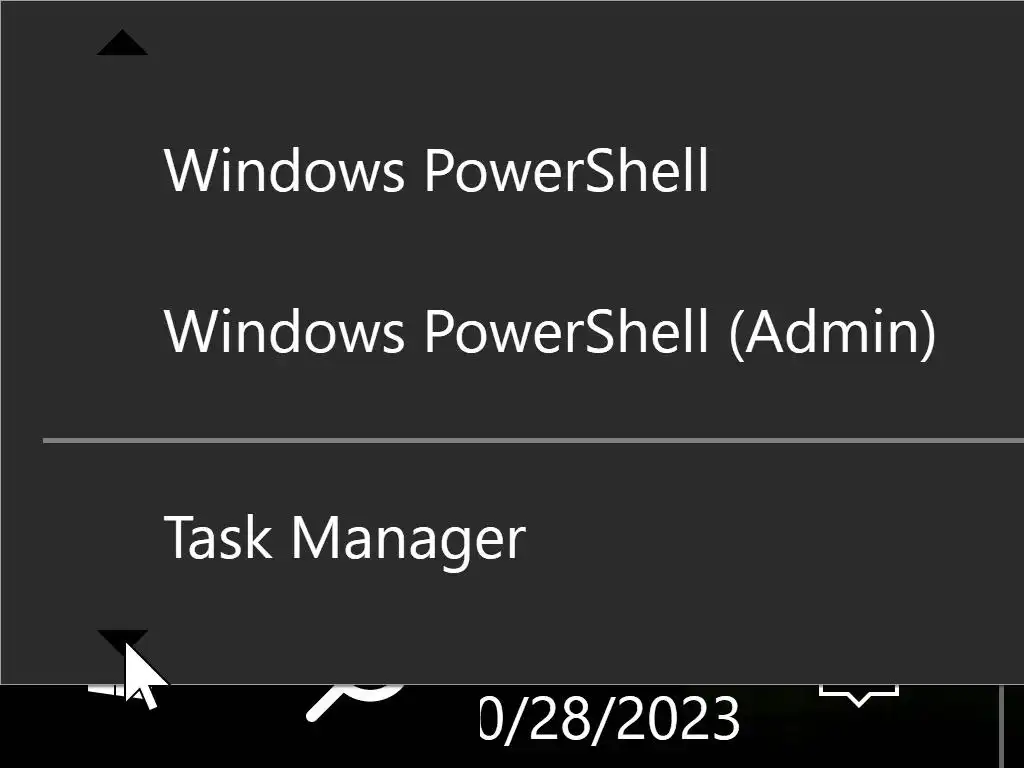1024x768 pixels.
Task: Click the black down triangle at menu bottom
Action: (x=122, y=638)
